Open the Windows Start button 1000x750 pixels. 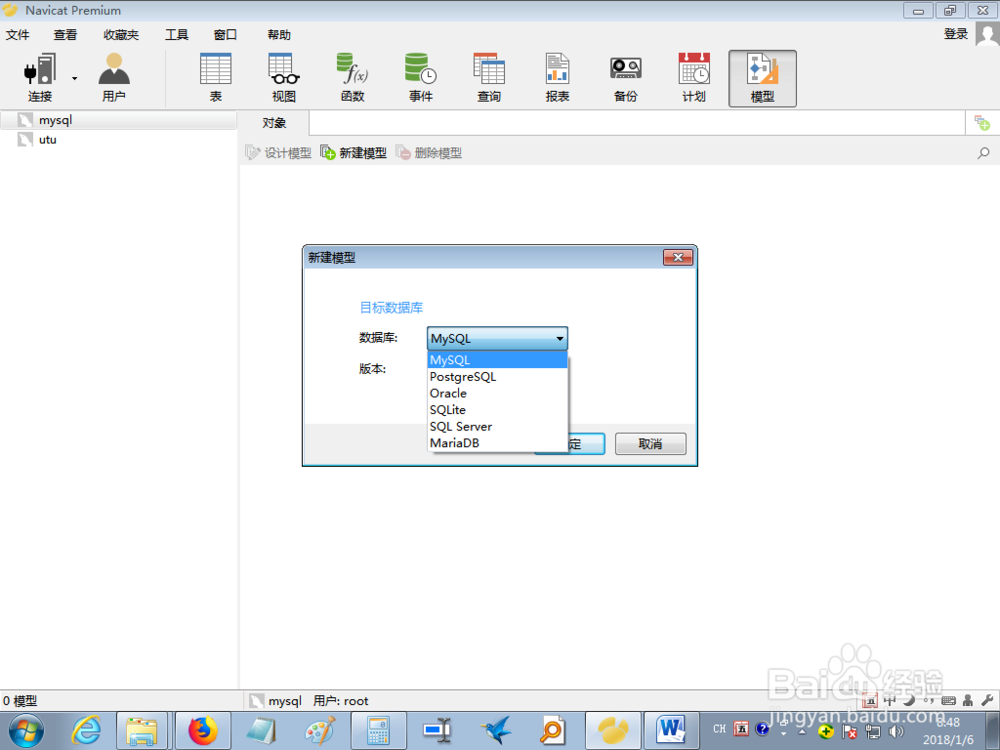point(26,731)
